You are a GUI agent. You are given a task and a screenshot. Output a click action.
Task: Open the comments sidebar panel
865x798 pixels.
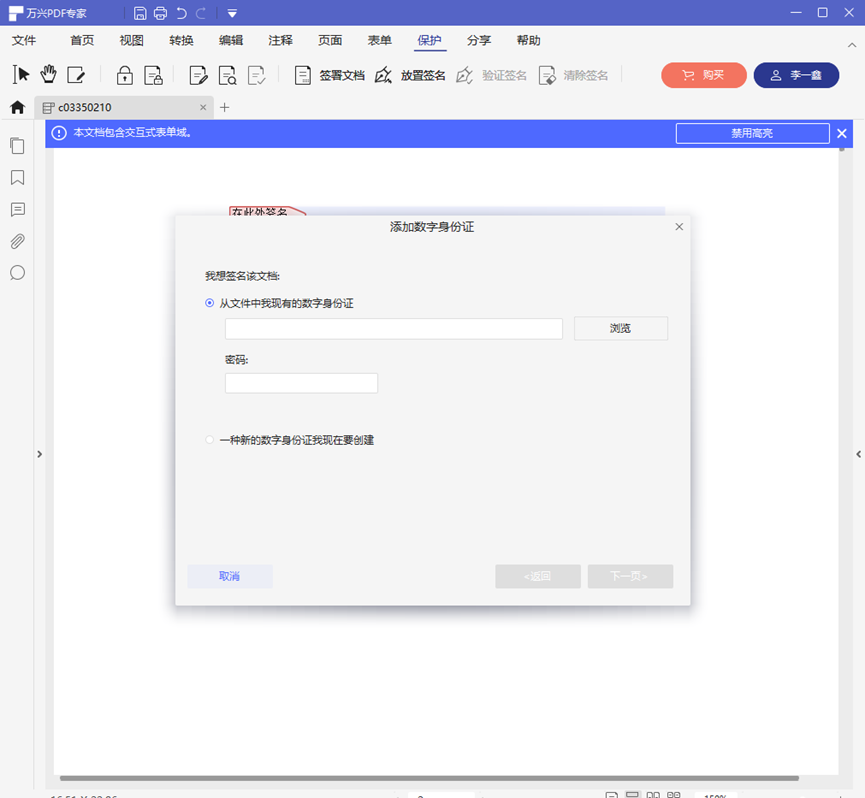pyautogui.click(x=17, y=210)
